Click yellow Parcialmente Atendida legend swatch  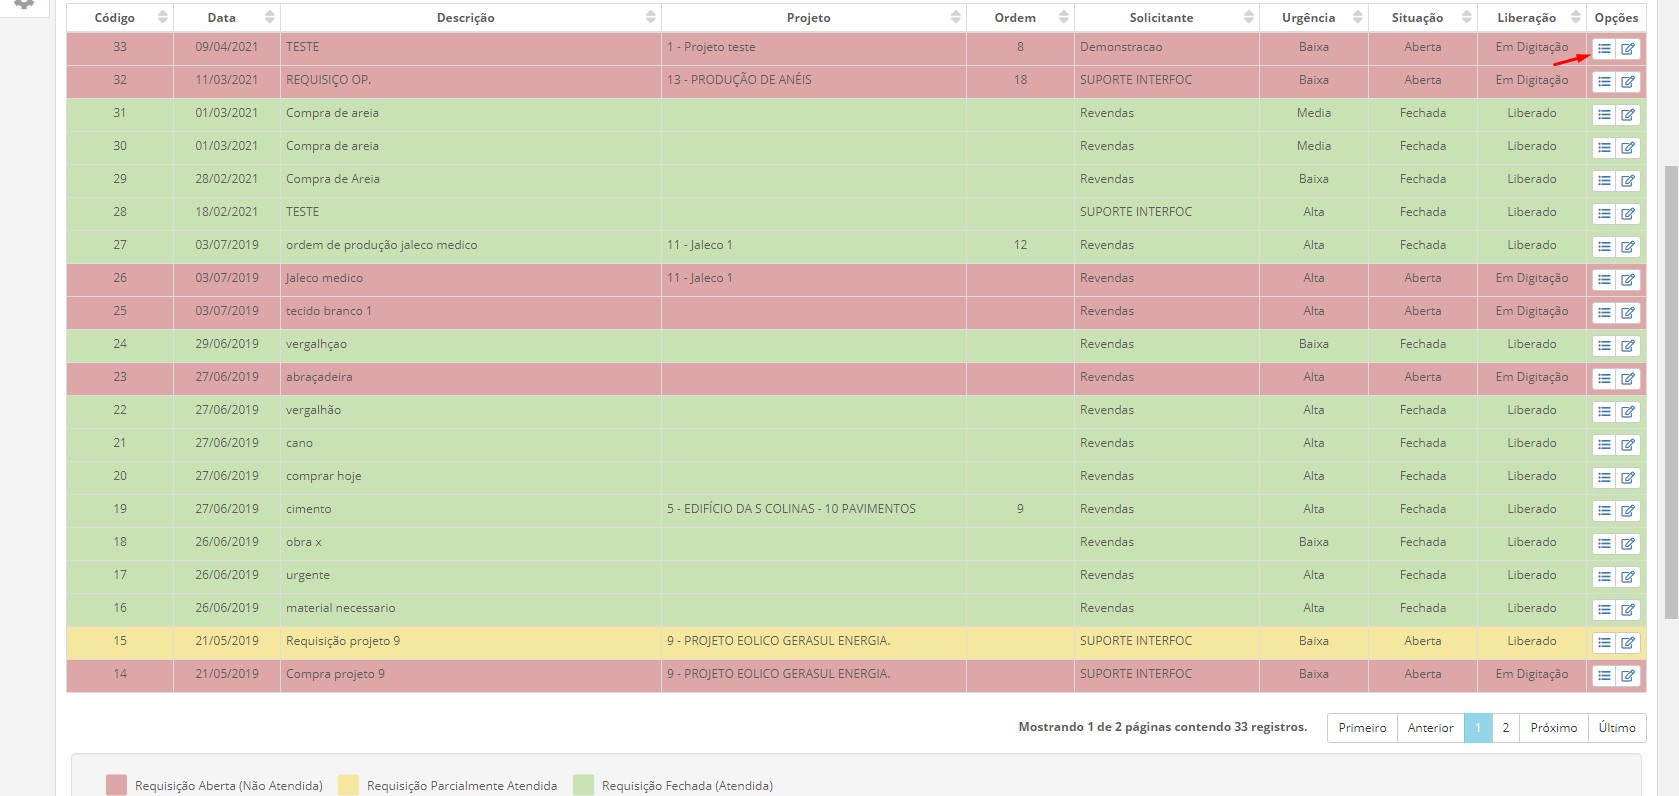click(348, 785)
